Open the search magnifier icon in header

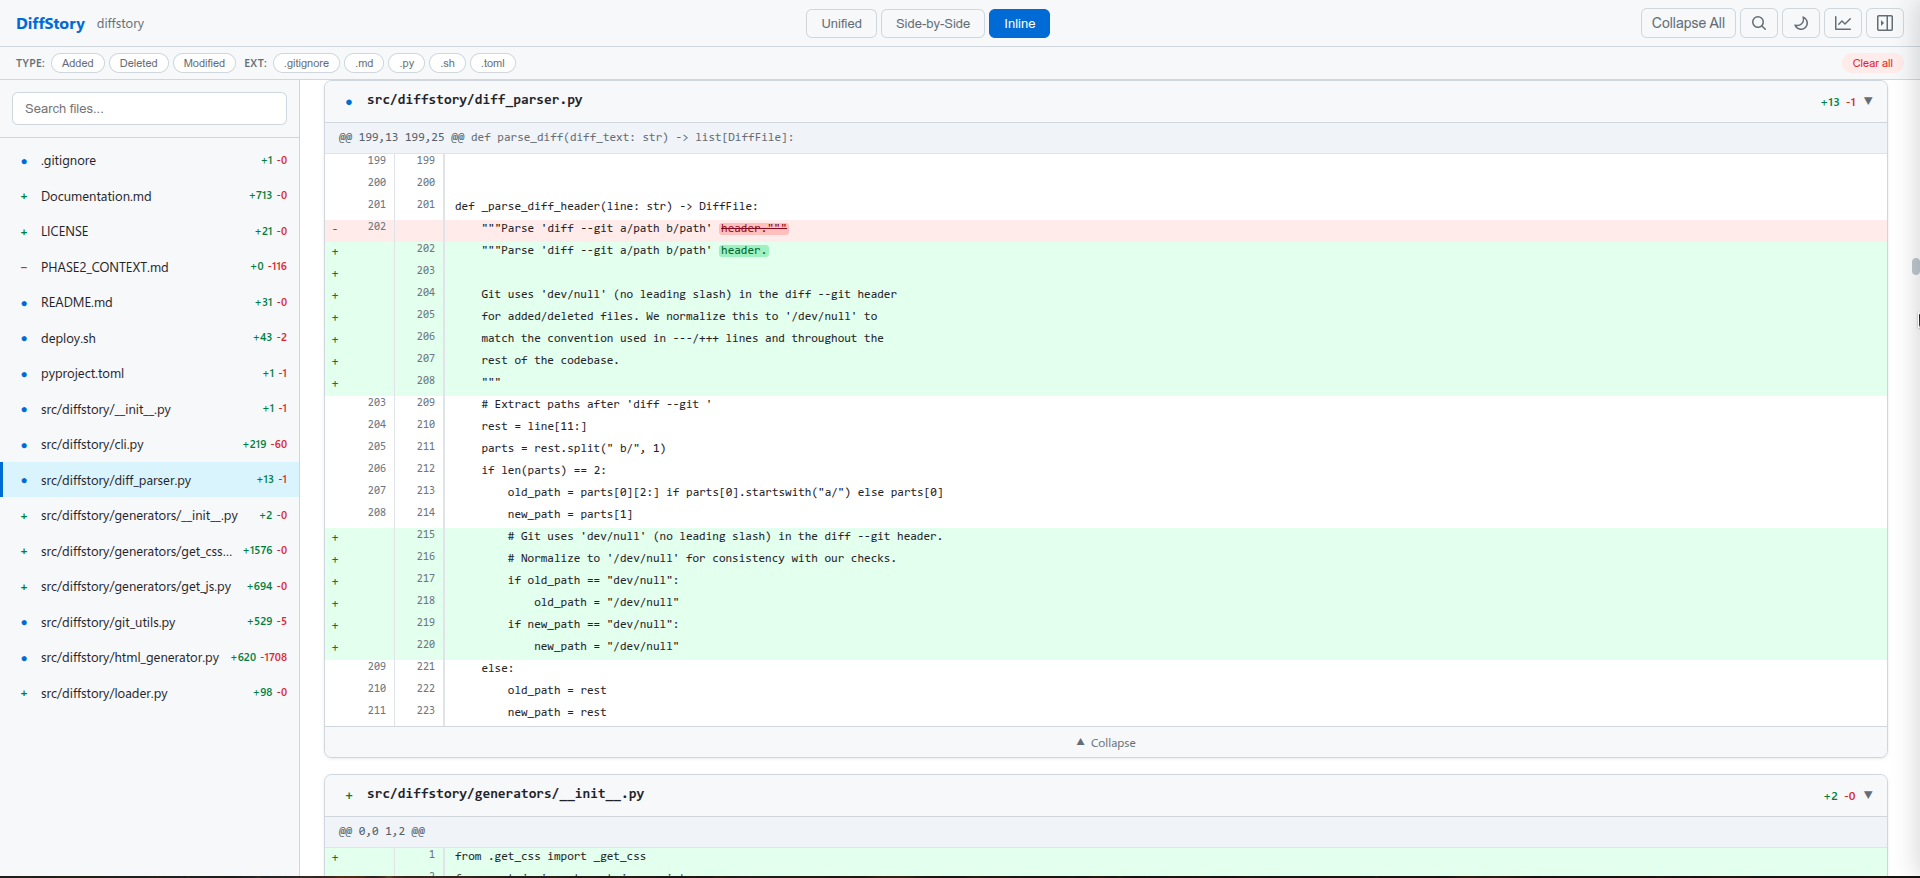click(1758, 23)
